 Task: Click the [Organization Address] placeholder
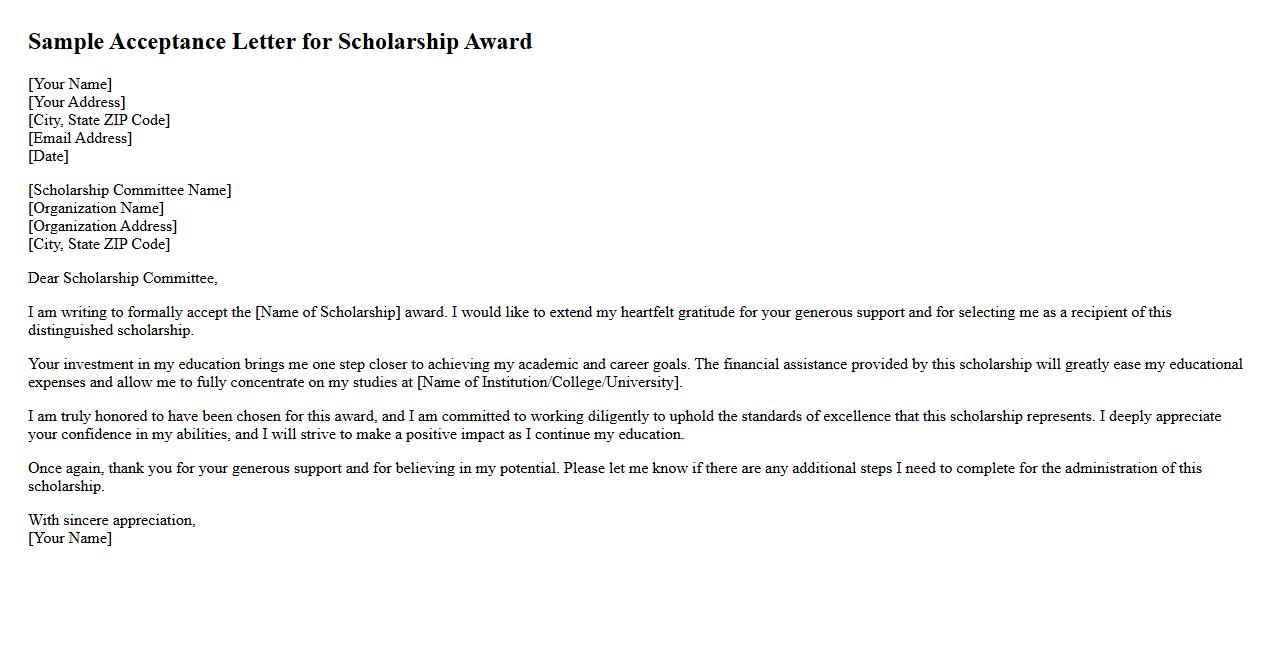click(103, 226)
